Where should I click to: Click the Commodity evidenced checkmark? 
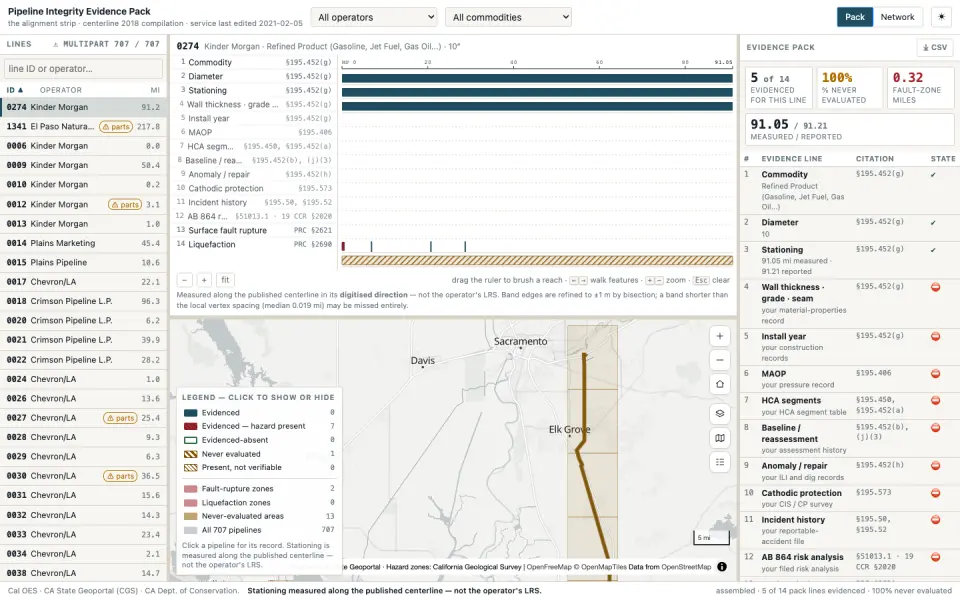(933, 175)
